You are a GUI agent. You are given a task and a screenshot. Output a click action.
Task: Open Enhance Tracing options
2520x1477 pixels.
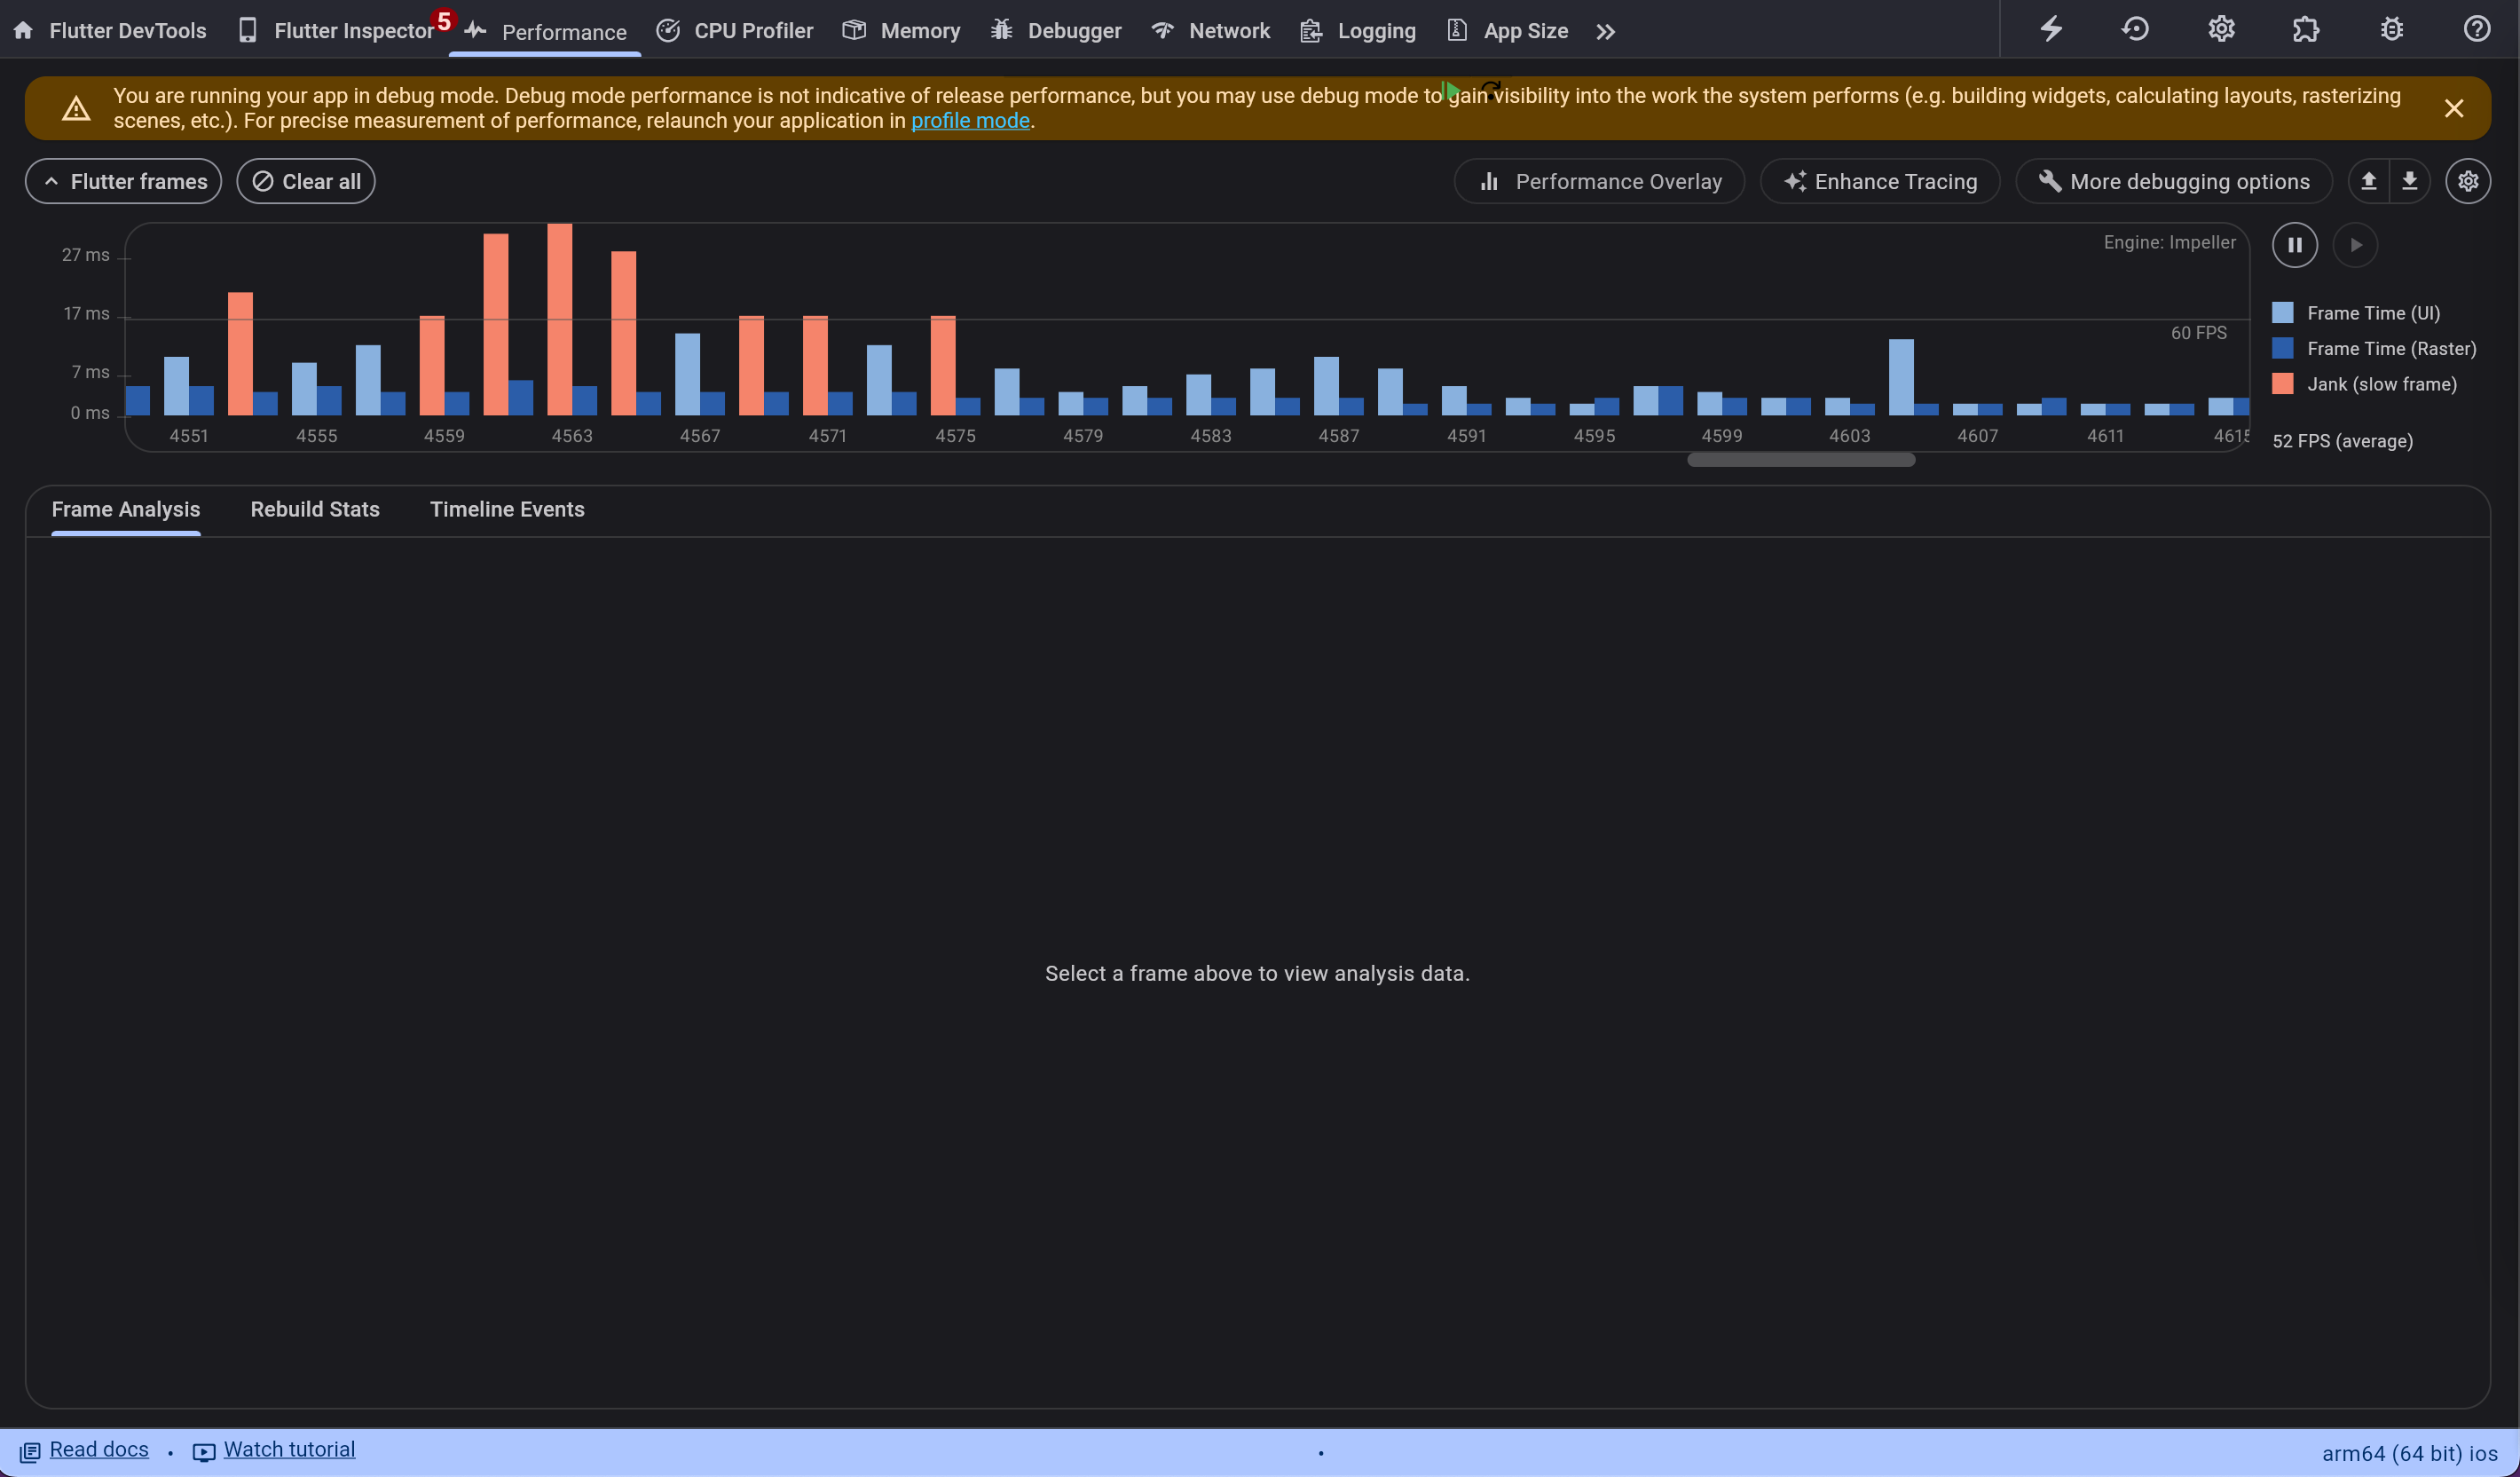point(1880,181)
